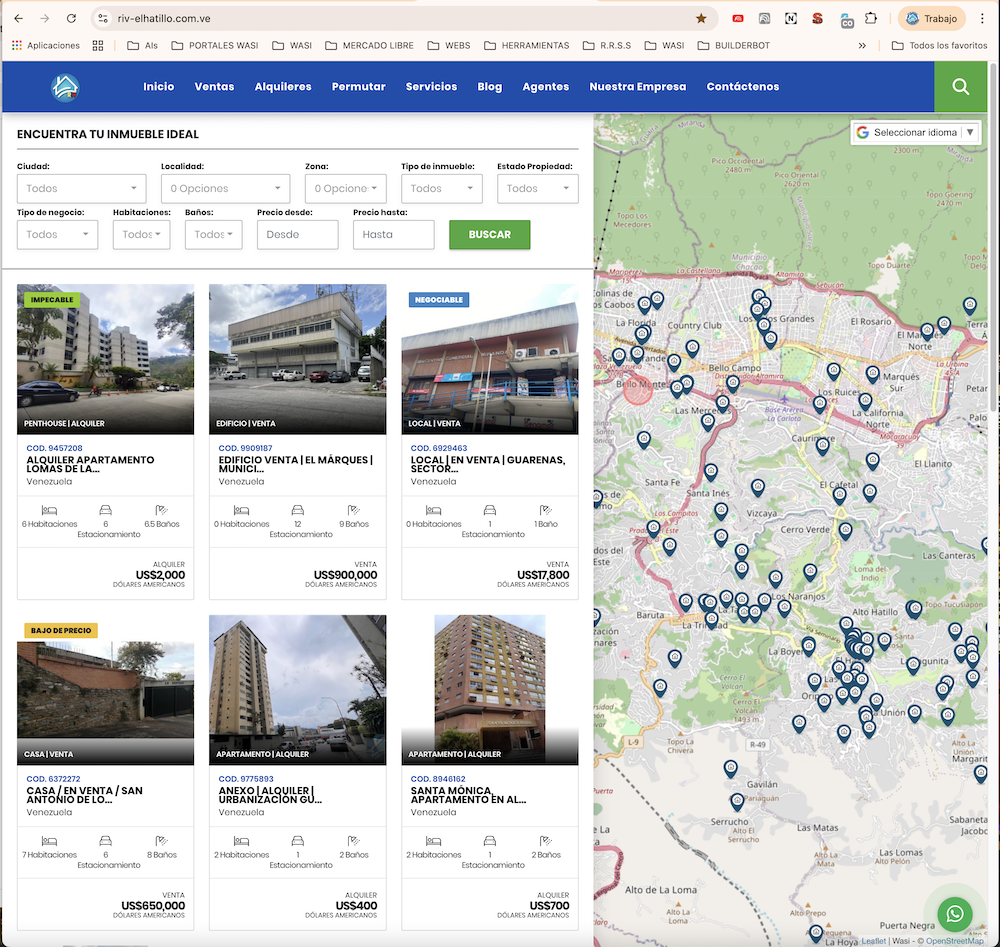Go to the Alquileres menu
This screenshot has width=1000, height=947.
click(x=283, y=87)
